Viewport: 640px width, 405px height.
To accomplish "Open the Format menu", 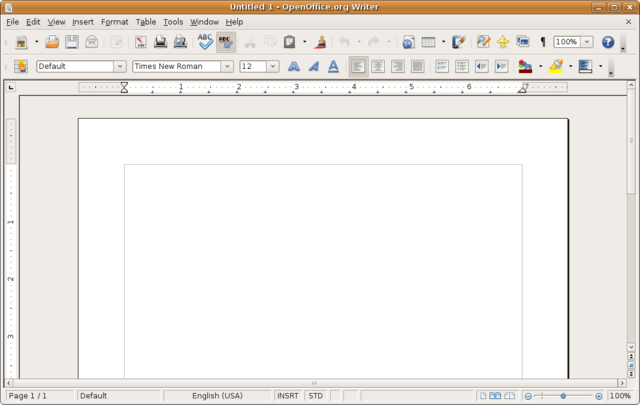I will pos(114,21).
